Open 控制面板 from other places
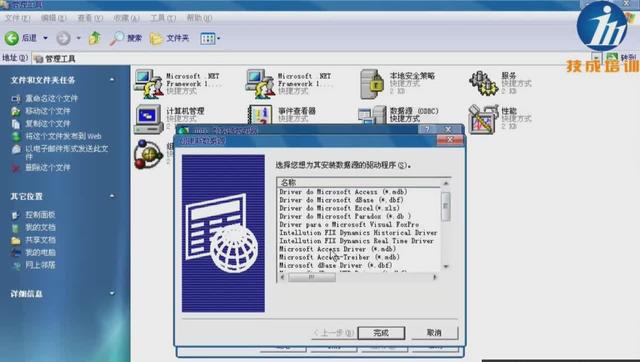The height and width of the screenshot is (362, 640). (x=40, y=215)
